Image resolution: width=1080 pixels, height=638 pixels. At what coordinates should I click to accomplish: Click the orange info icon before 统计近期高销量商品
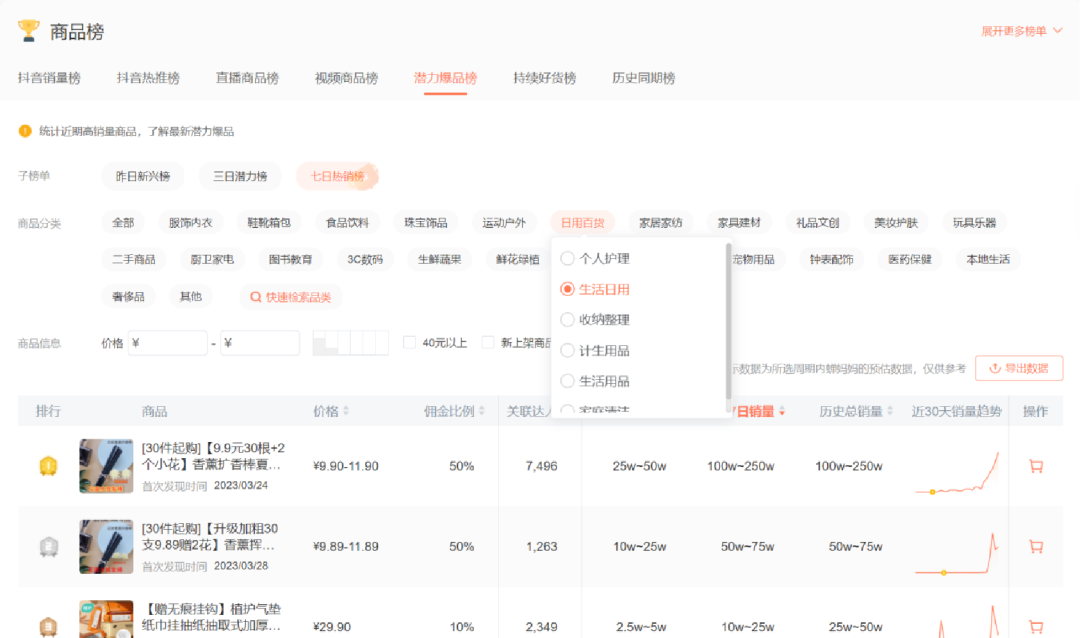(x=25, y=131)
